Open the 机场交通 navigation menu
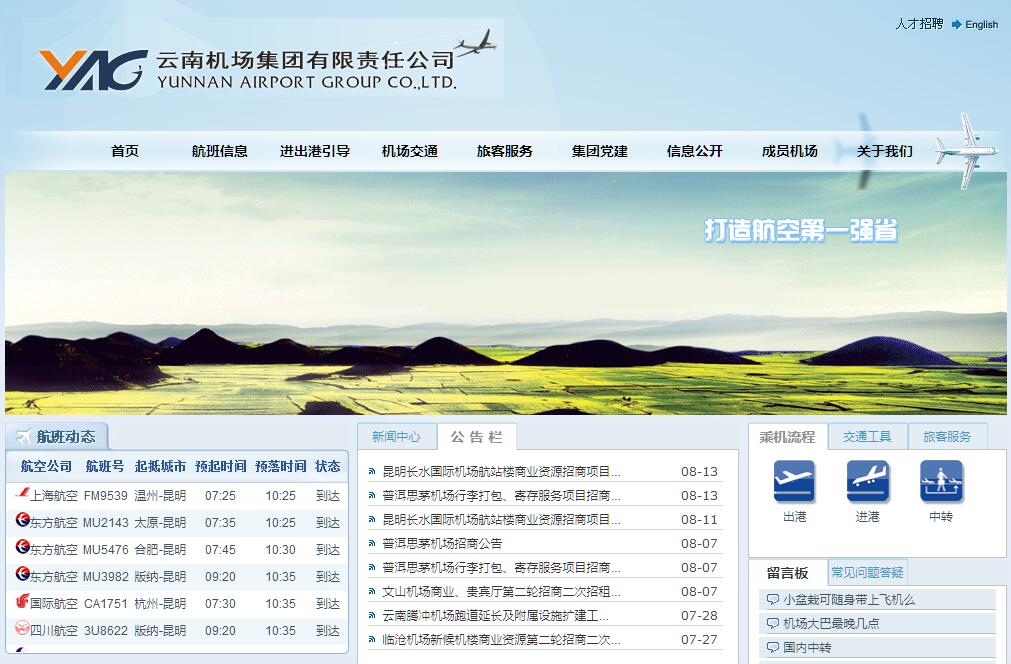The image size is (1011, 664). point(410,152)
